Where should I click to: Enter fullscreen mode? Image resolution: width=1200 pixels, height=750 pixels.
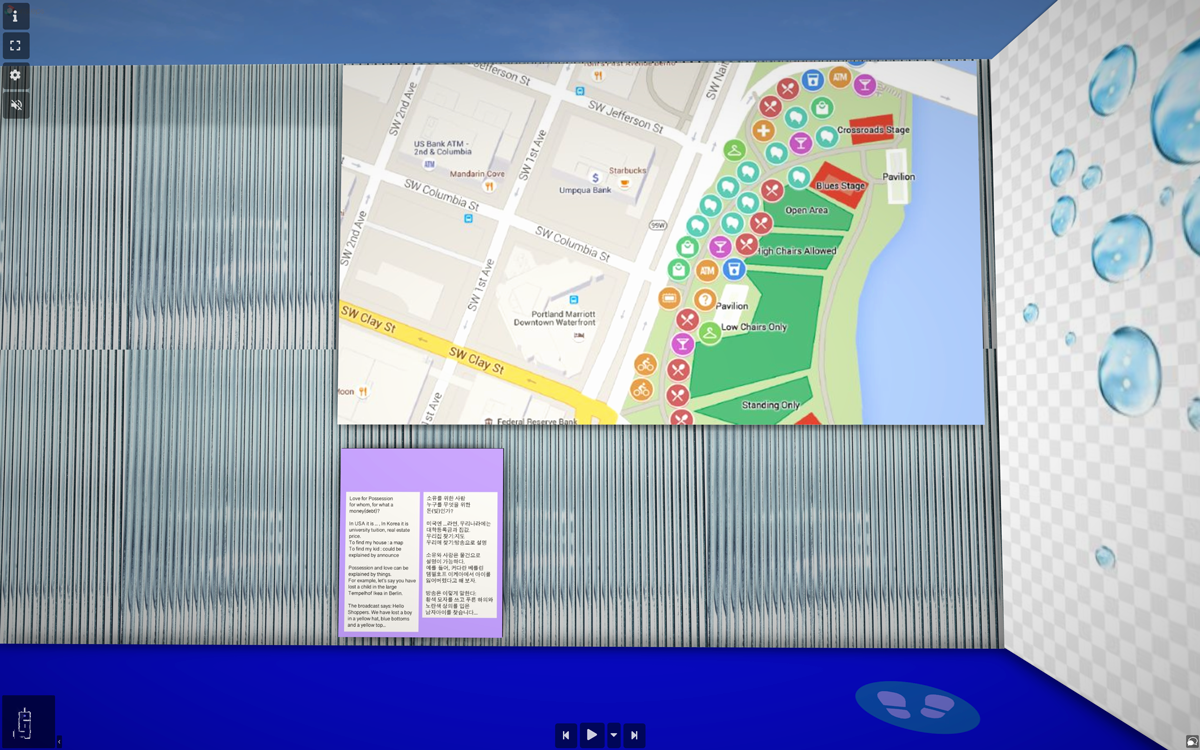(16, 45)
